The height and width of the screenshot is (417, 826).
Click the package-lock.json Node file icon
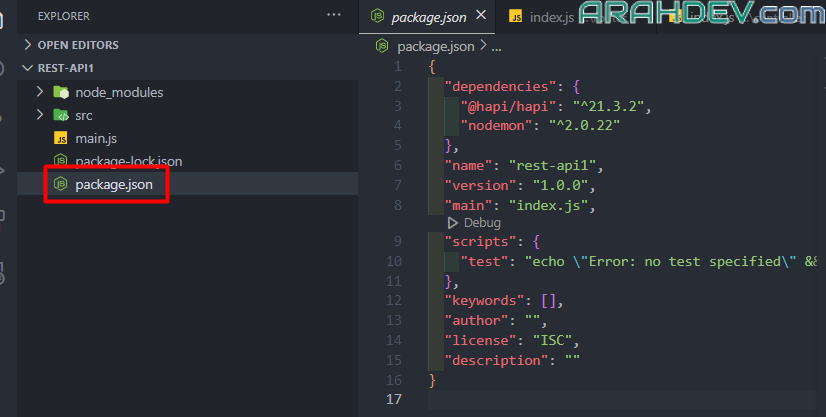click(x=60, y=161)
